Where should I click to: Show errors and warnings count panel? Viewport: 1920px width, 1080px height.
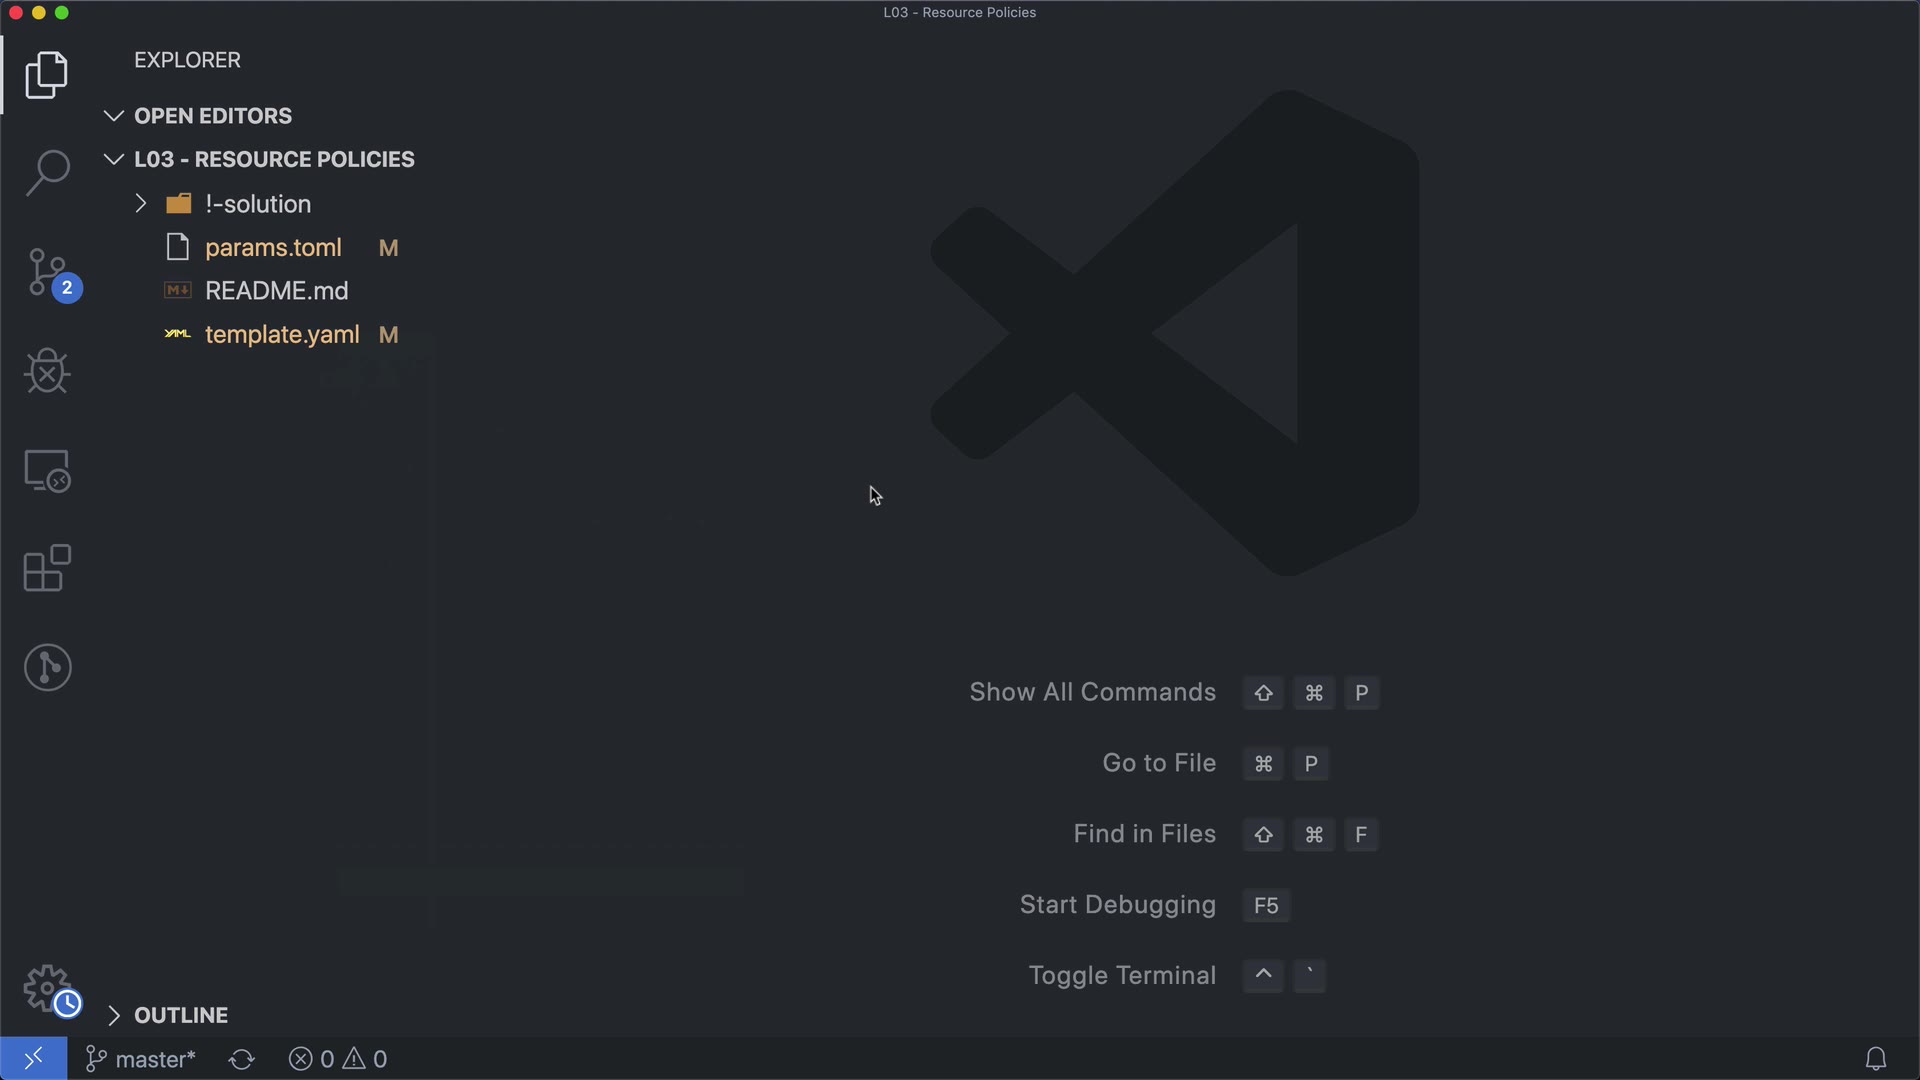click(x=338, y=1059)
